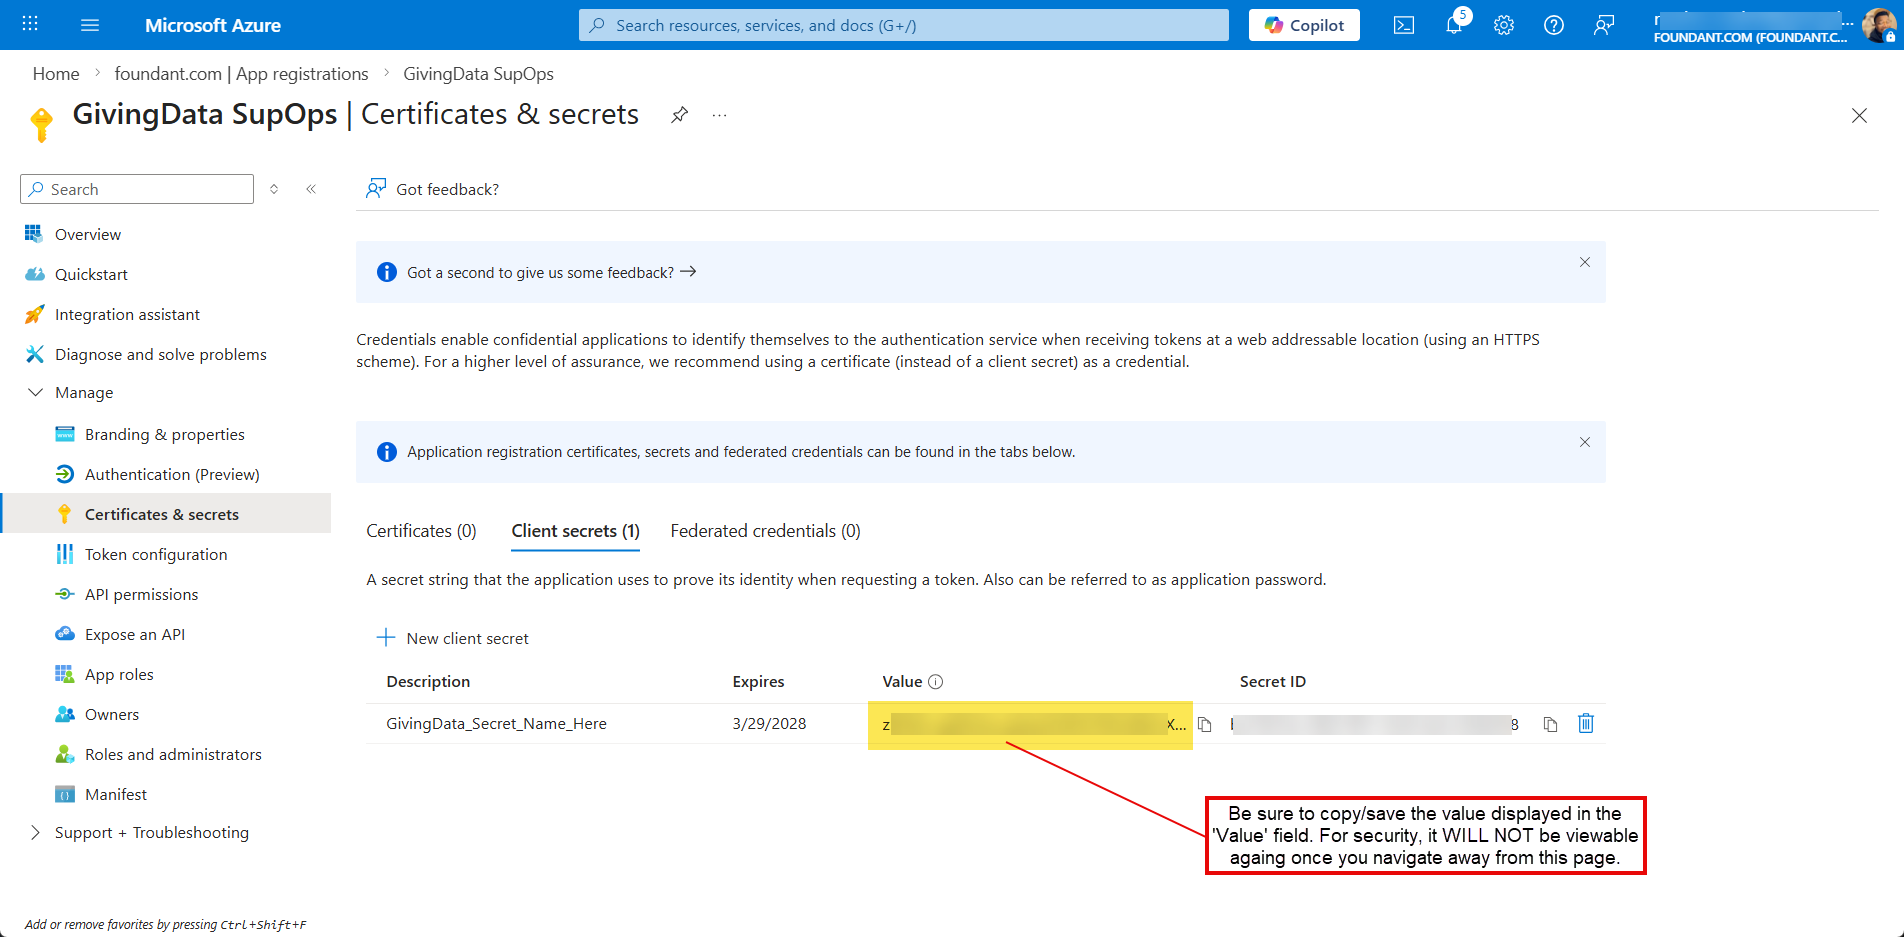Expand or collapse all menu groups
The width and height of the screenshot is (1904, 937).
[x=274, y=189]
